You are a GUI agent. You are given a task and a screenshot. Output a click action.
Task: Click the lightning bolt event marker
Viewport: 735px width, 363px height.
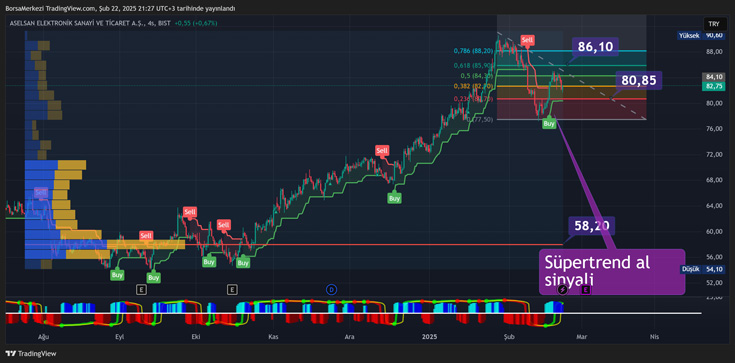coord(562,290)
